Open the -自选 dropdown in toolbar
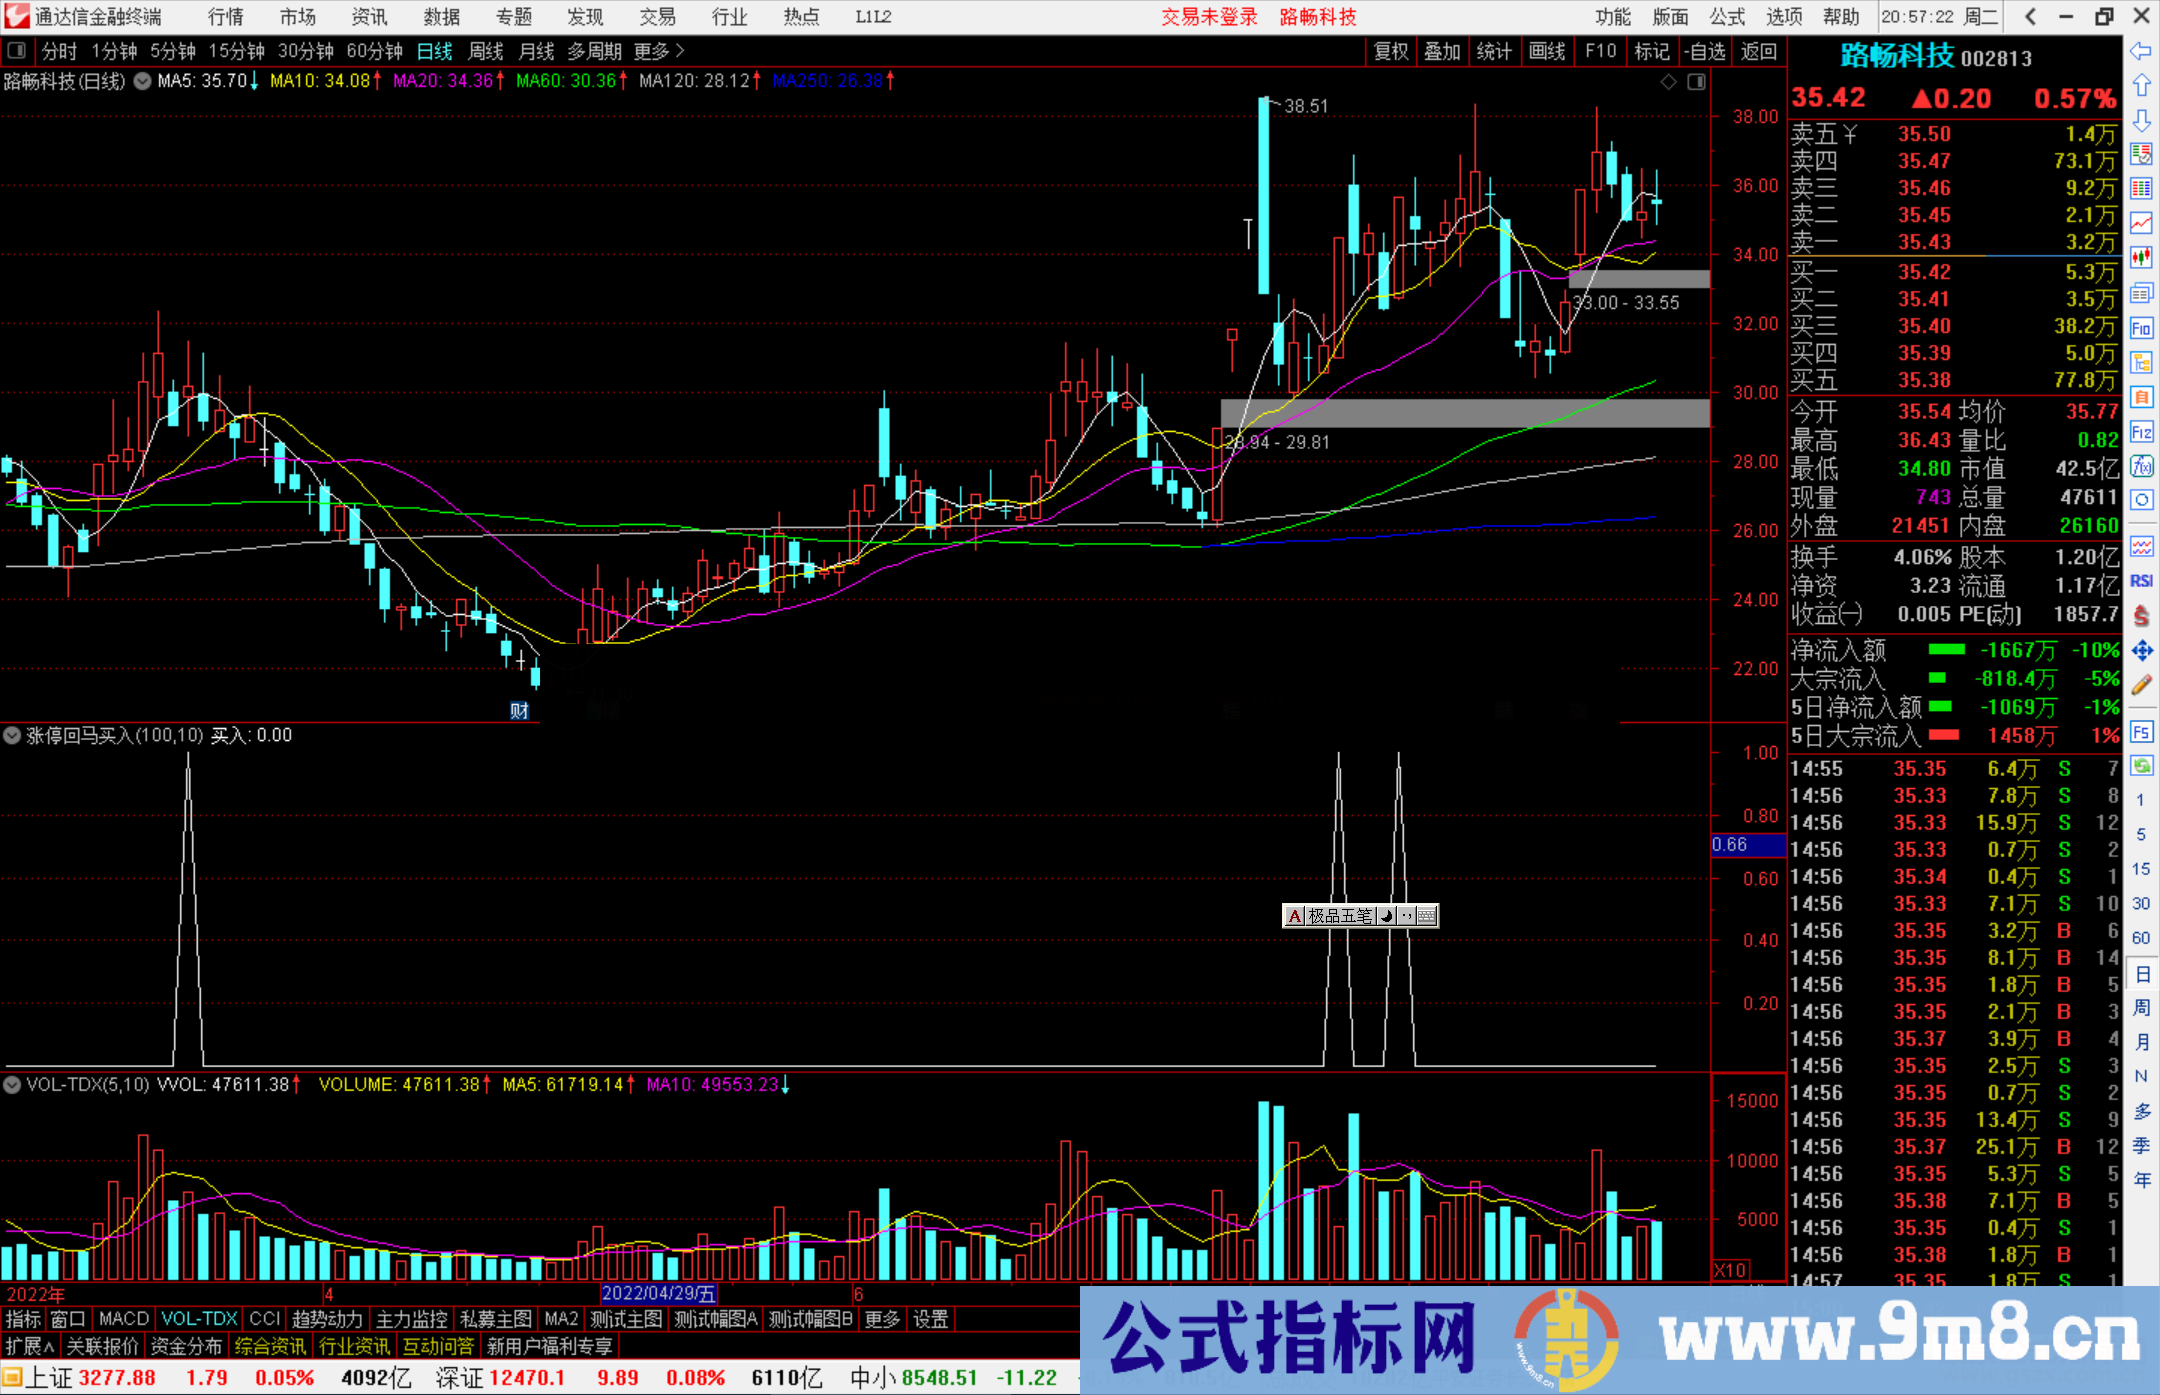The height and width of the screenshot is (1395, 2160). pos(1705,51)
